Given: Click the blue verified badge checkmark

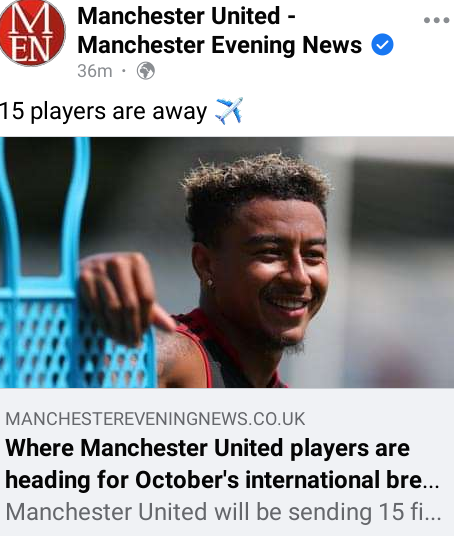Looking at the screenshot, I should 383,45.
